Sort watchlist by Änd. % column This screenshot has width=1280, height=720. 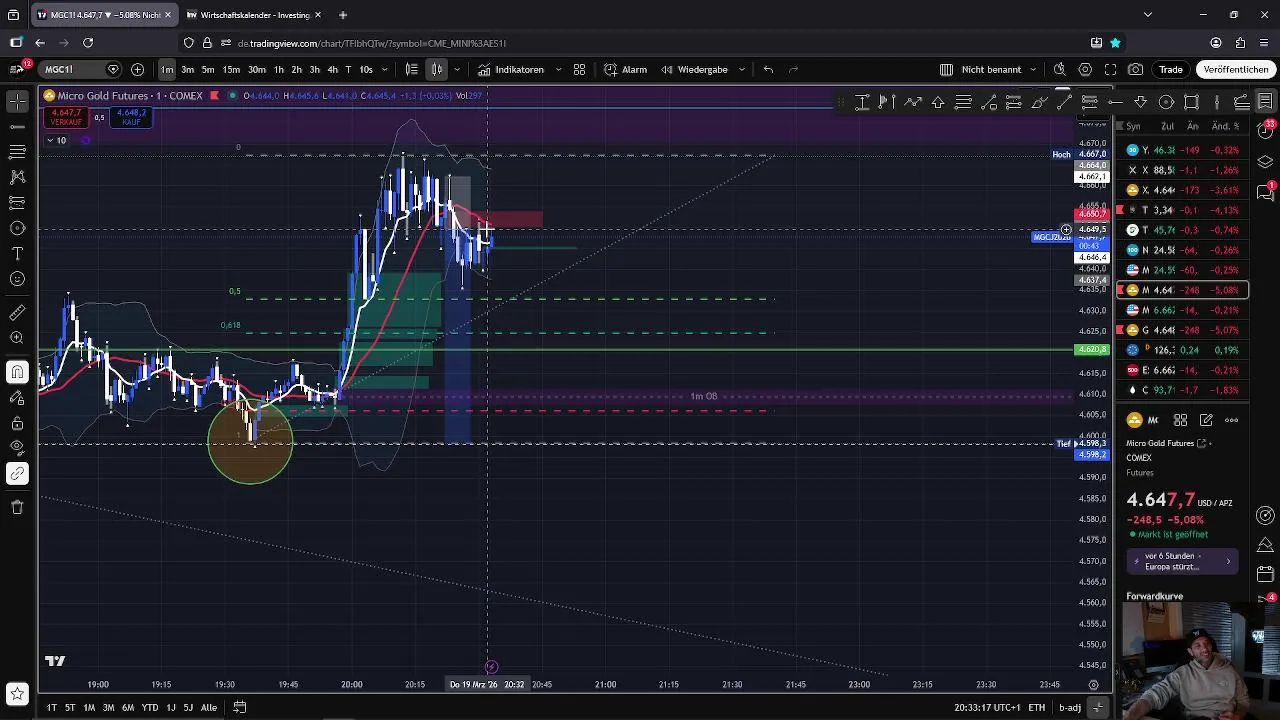pyautogui.click(x=1225, y=126)
